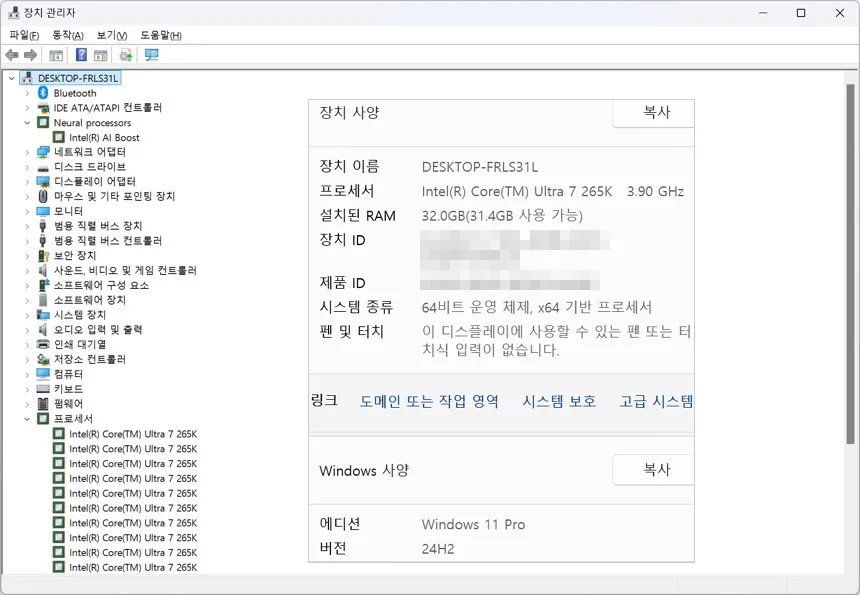Click the 네트워크 어댑터 icon
860x595 pixels.
(x=43, y=152)
